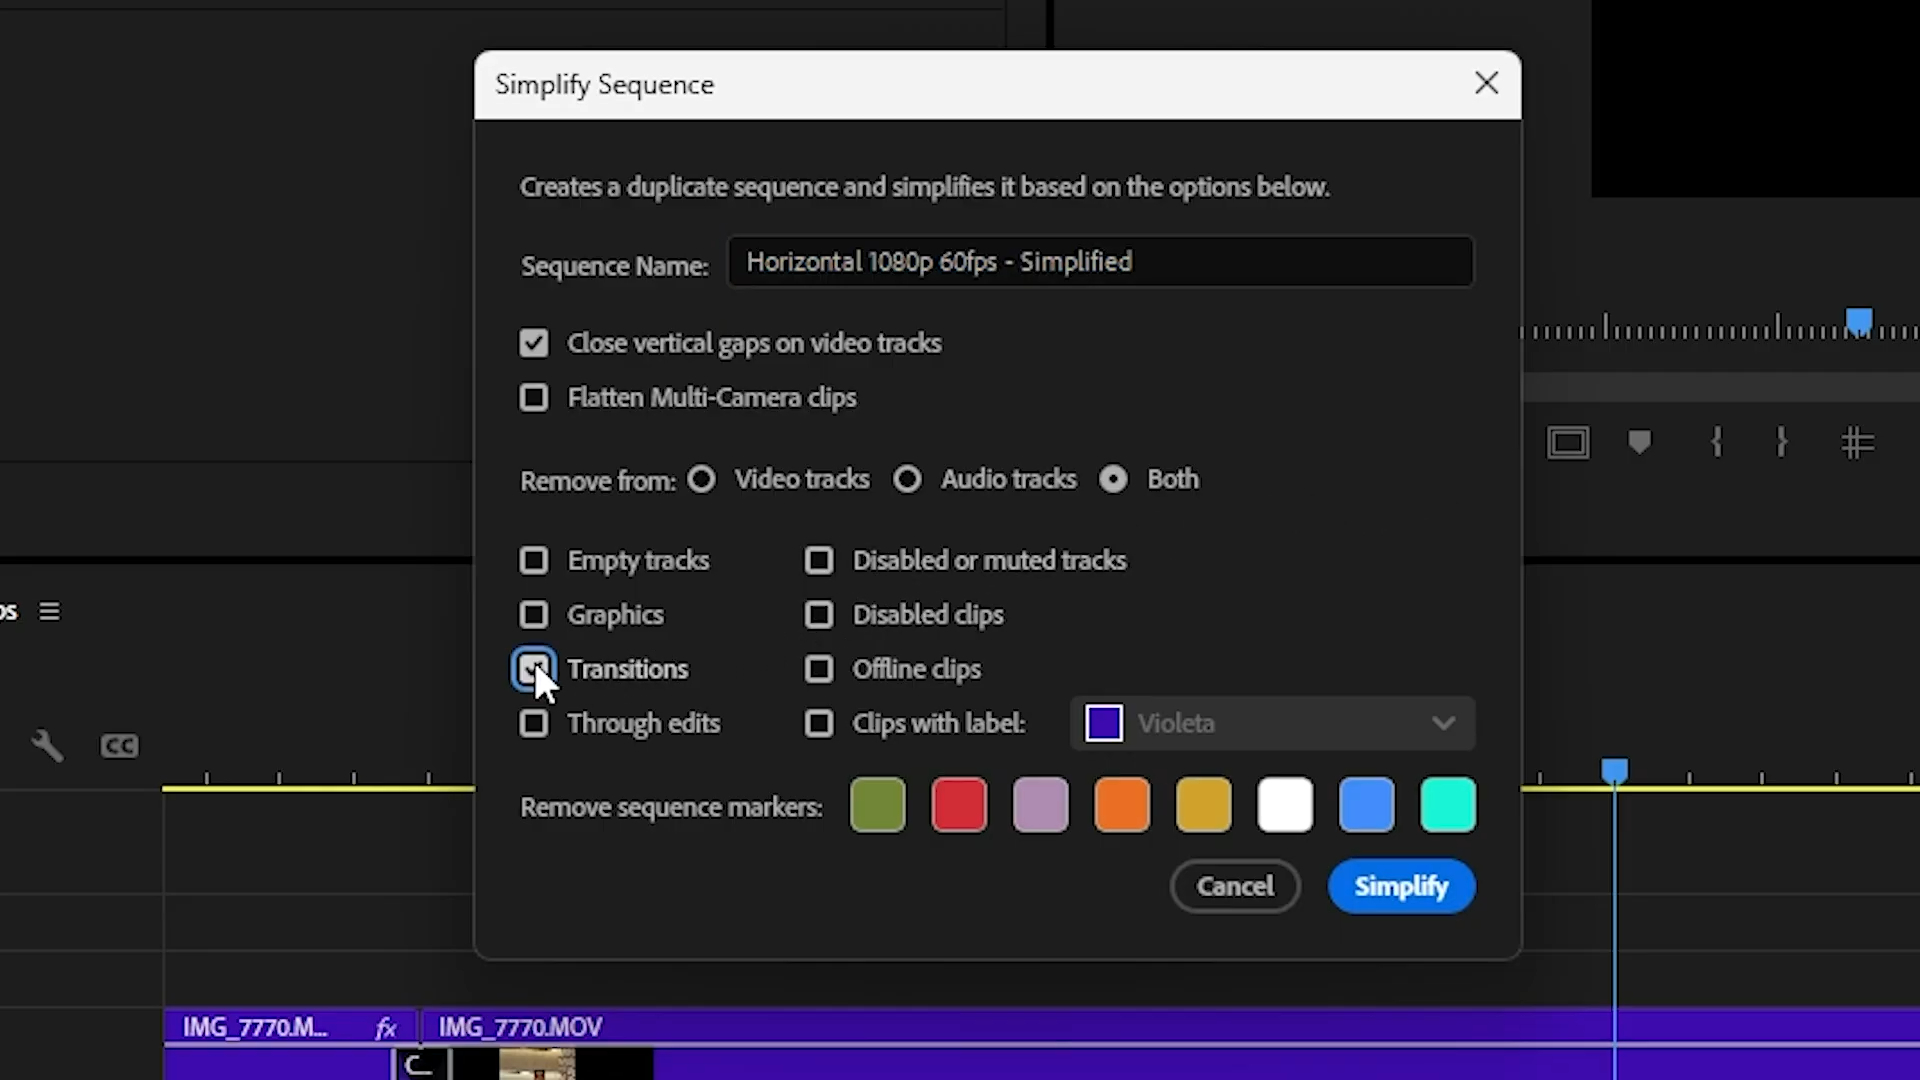Enable Flatten Multi-Camera clips
Screen dimensions: 1920x1080
click(533, 397)
